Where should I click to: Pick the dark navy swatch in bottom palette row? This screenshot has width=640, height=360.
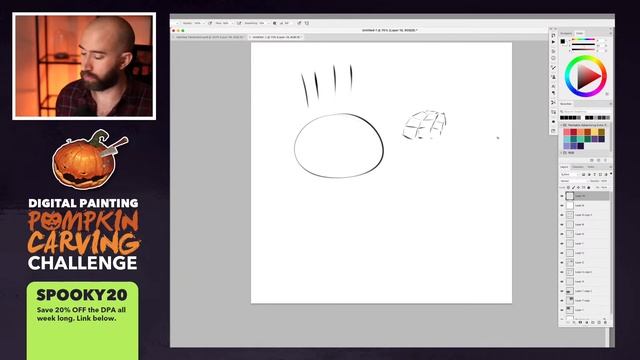click(581, 146)
